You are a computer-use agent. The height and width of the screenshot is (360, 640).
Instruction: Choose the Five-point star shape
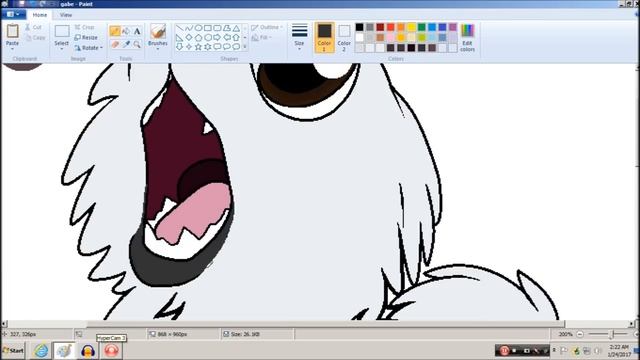point(198,47)
